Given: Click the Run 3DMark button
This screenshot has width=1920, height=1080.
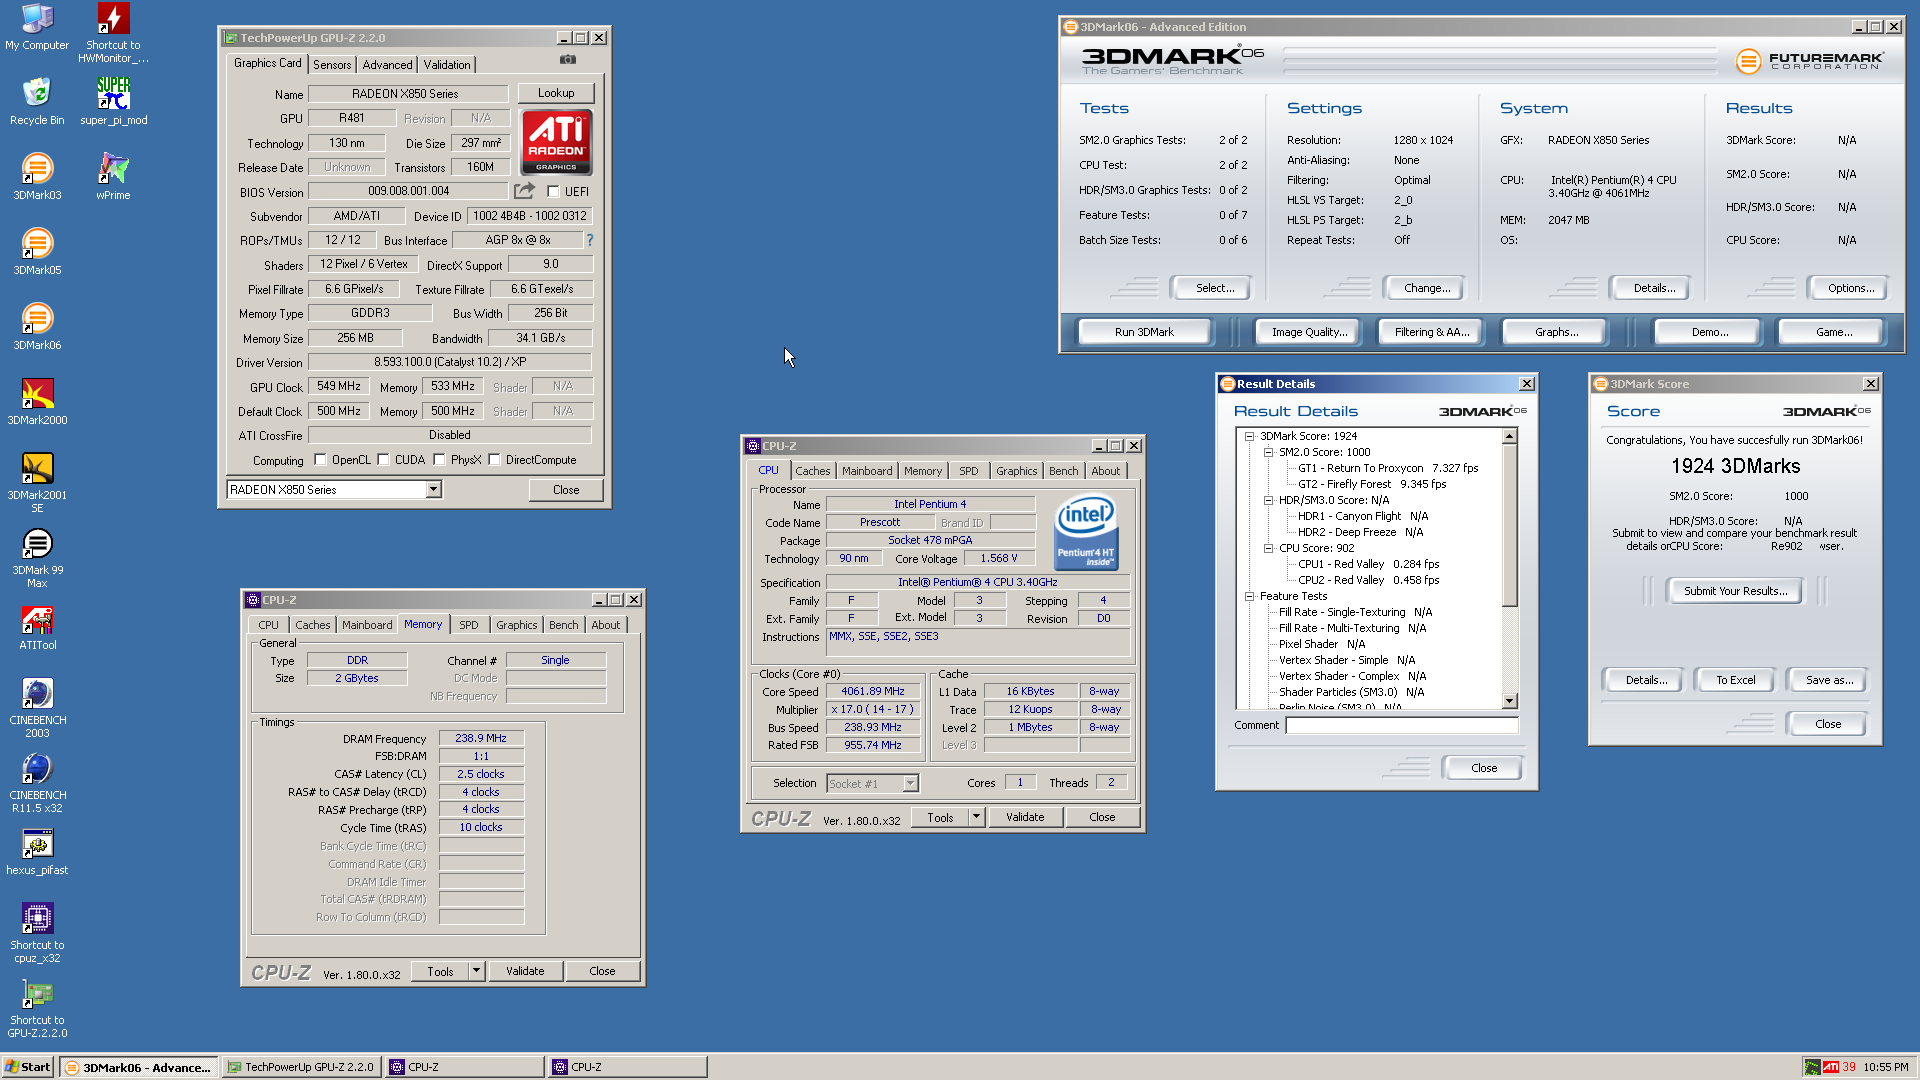Looking at the screenshot, I should [x=1144, y=332].
